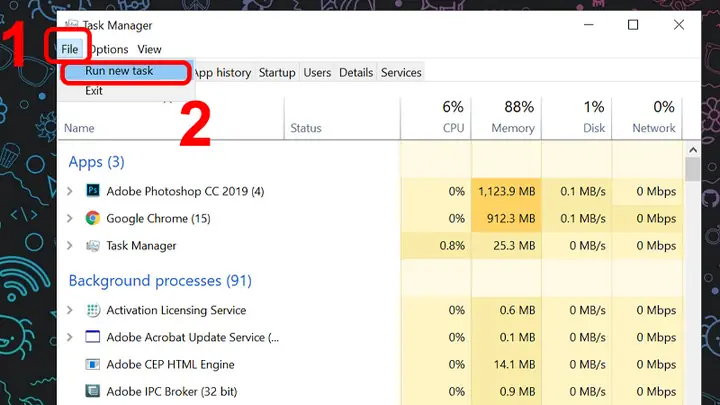The width and height of the screenshot is (720, 405).
Task: Click the Google Chrome icon
Action: pos(93,218)
